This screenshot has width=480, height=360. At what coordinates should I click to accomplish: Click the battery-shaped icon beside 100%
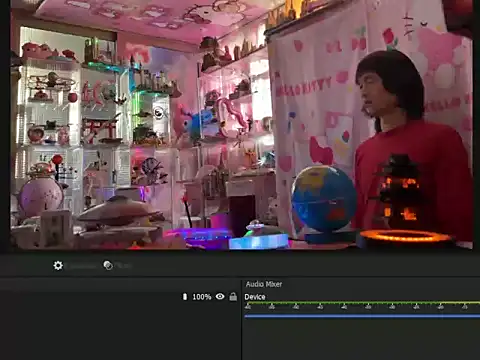185,296
